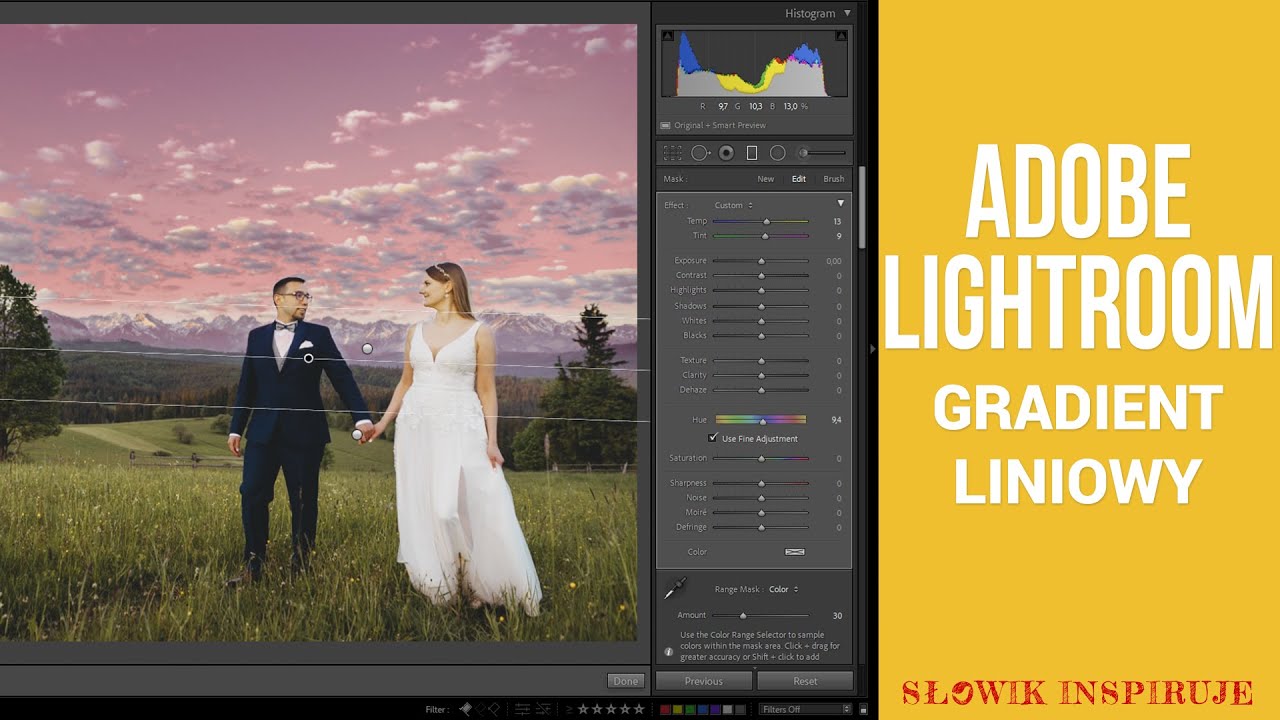
Task: Switch mask mode to New
Action: tap(765, 179)
